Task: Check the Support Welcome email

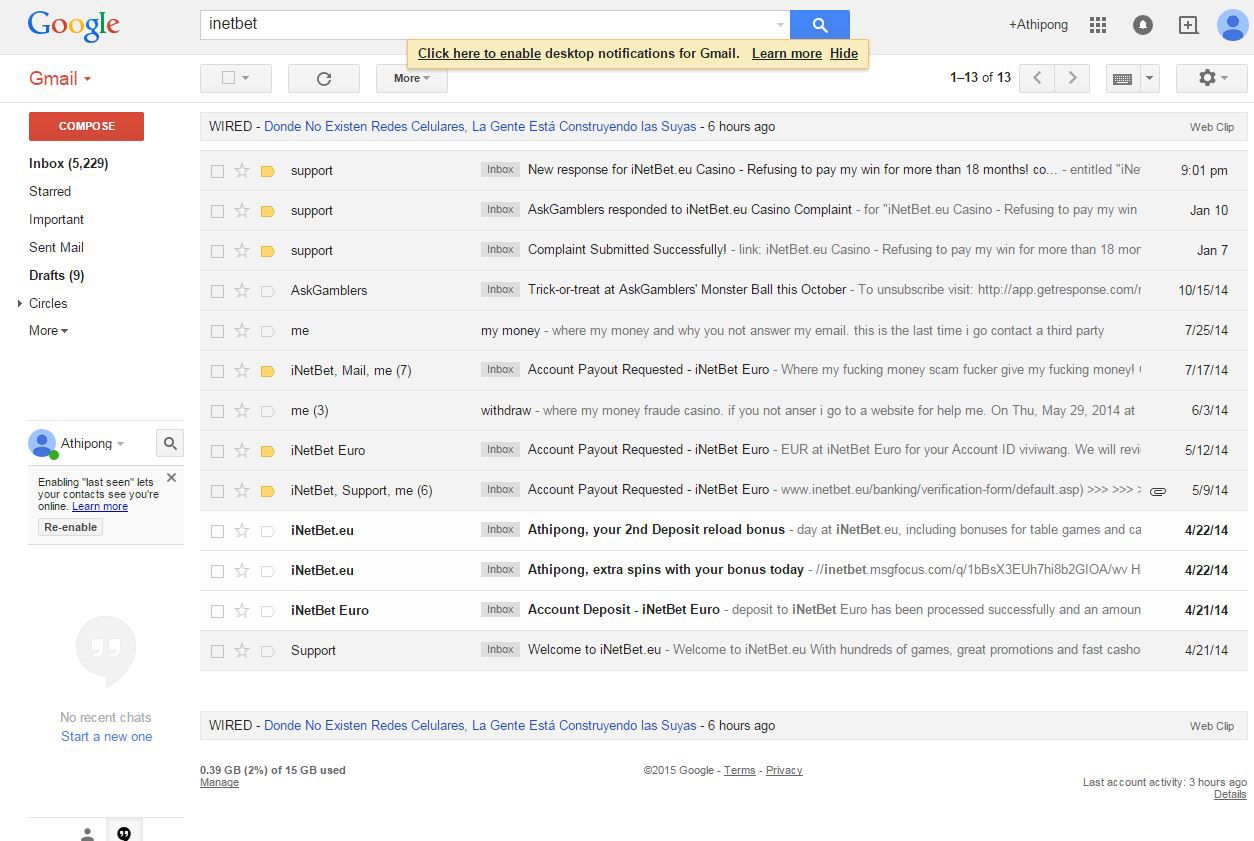Action: pos(217,651)
